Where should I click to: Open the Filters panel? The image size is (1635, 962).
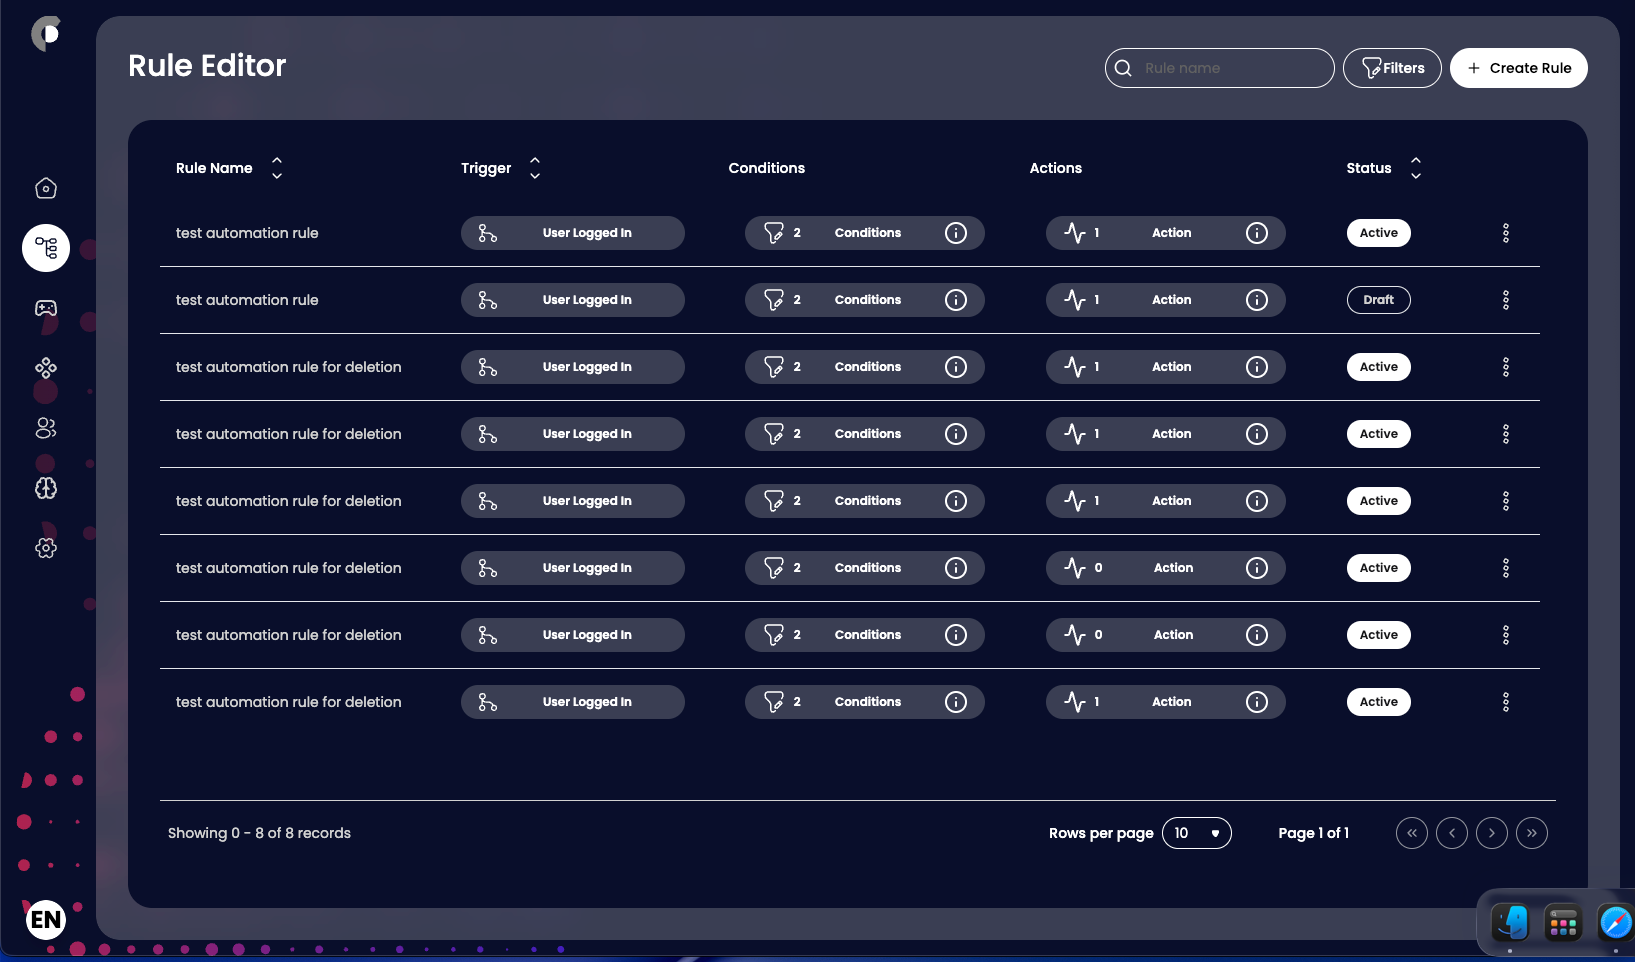[1392, 67]
